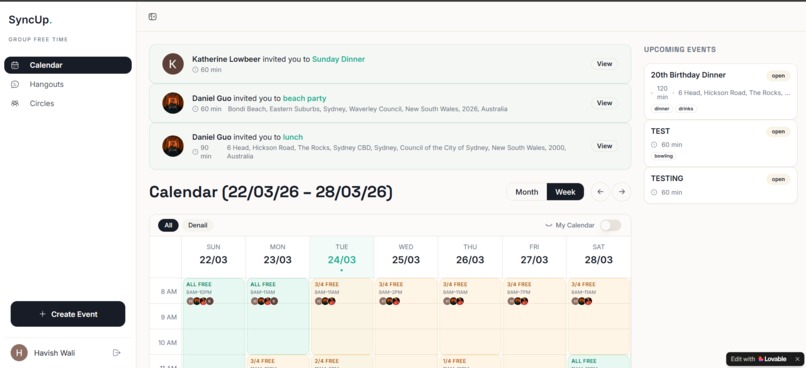
Task: Click the logout icon beside Havish Wali
Action: [x=116, y=353]
